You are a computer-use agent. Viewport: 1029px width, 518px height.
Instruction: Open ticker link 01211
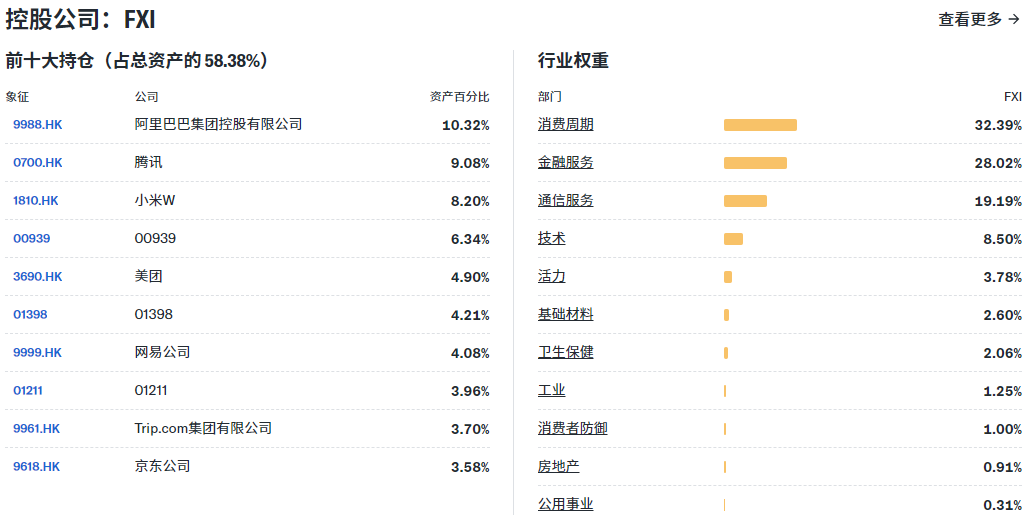pyautogui.click(x=28, y=391)
